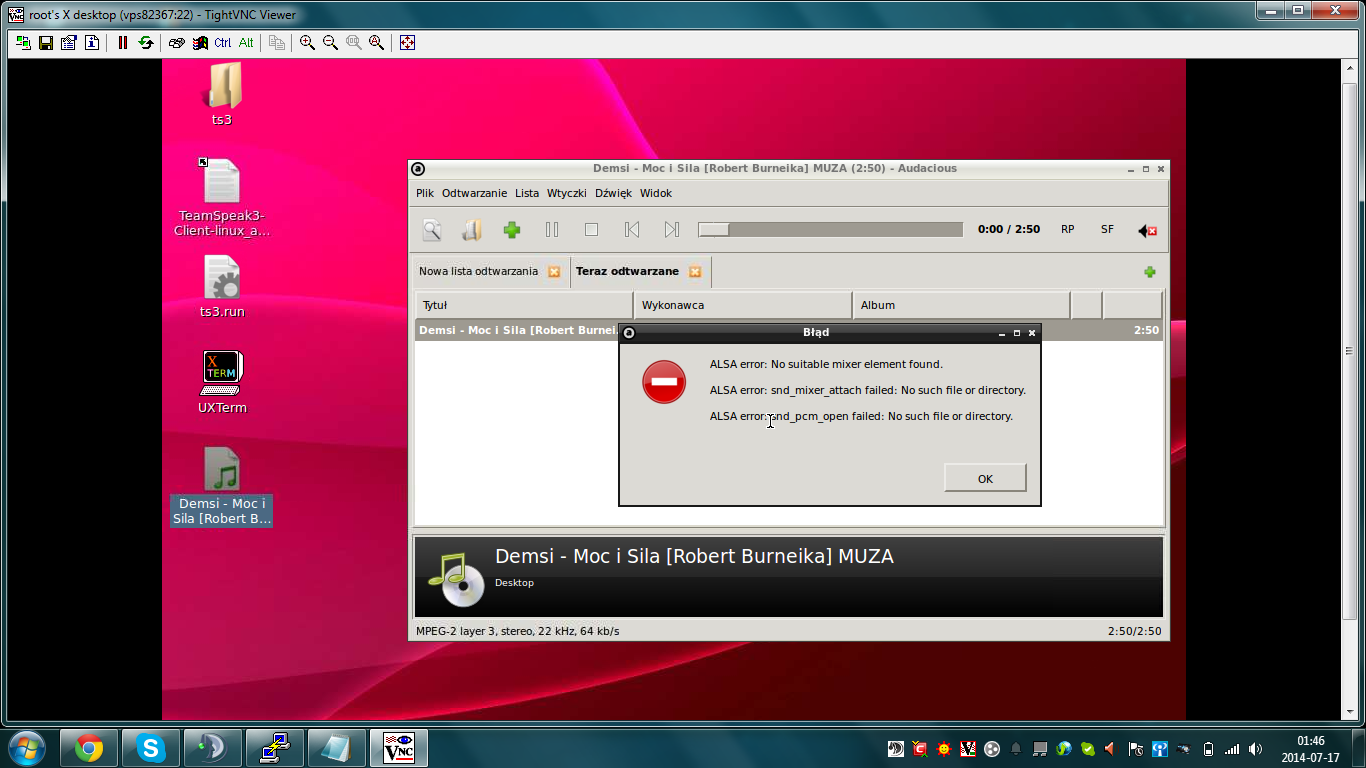Toggle the SF shuffle button
Viewport: 1366px width, 768px height.
pos(1107,230)
